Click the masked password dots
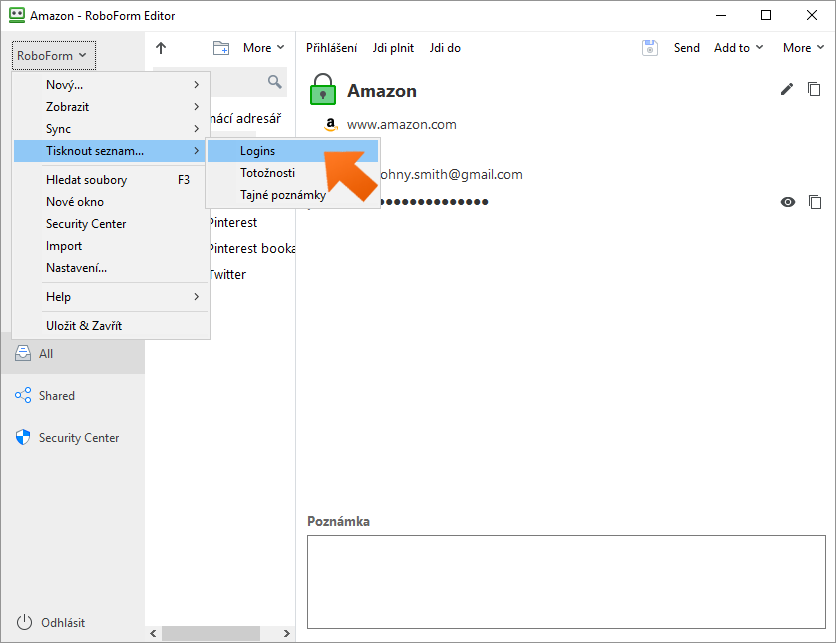836x643 pixels. pyautogui.click(x=434, y=202)
